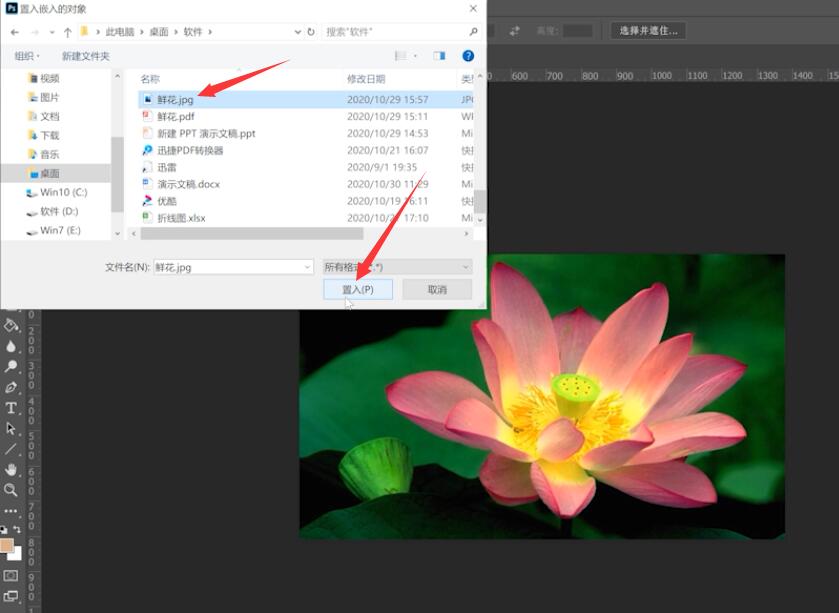Swap foreground and background colors
This screenshot has width=839, height=613.
[x=17, y=529]
